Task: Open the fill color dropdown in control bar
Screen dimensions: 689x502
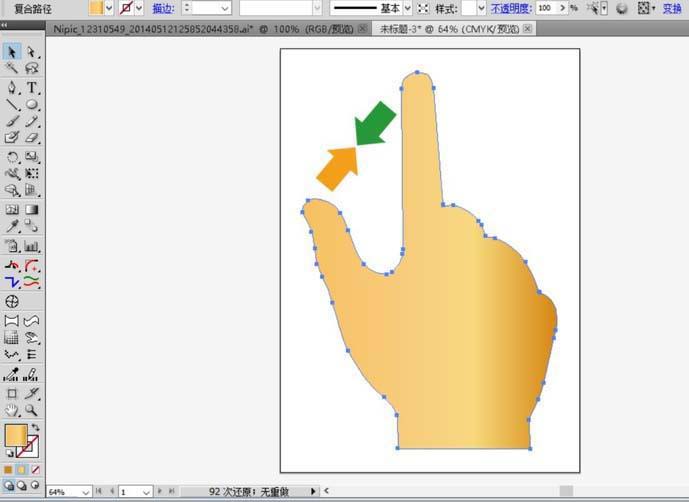Action: 109,8
